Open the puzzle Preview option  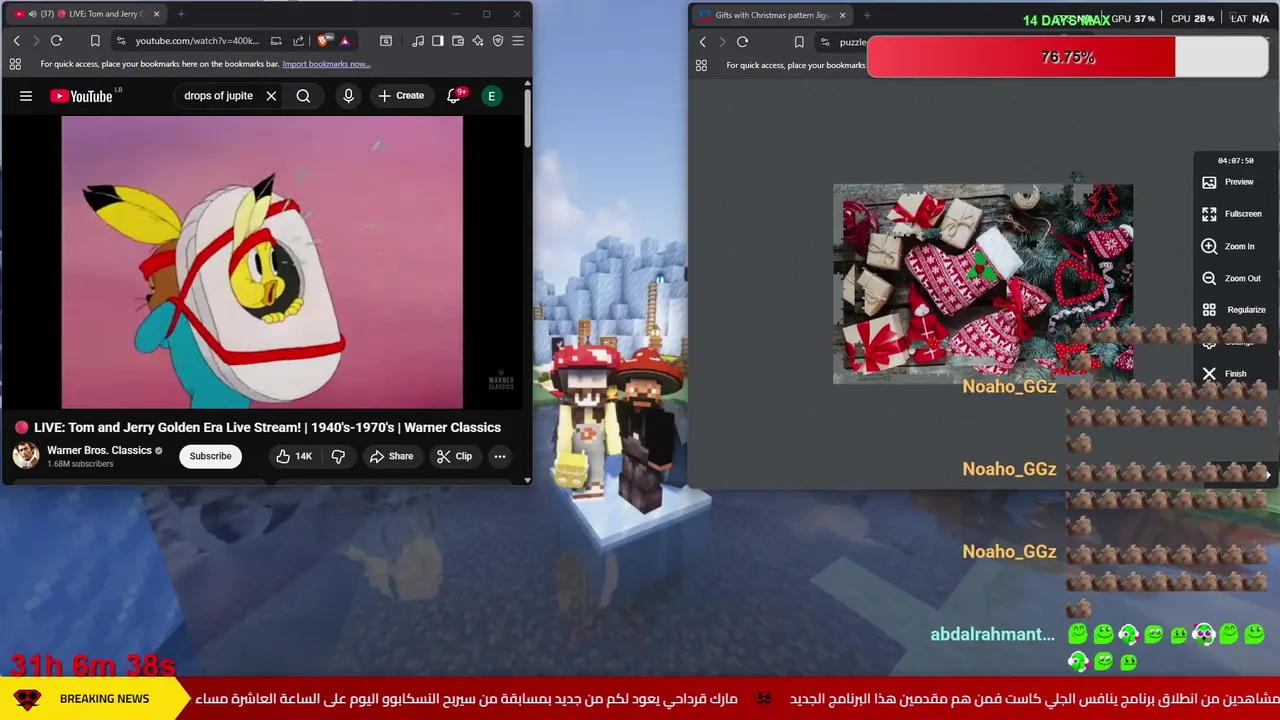pos(1229,182)
